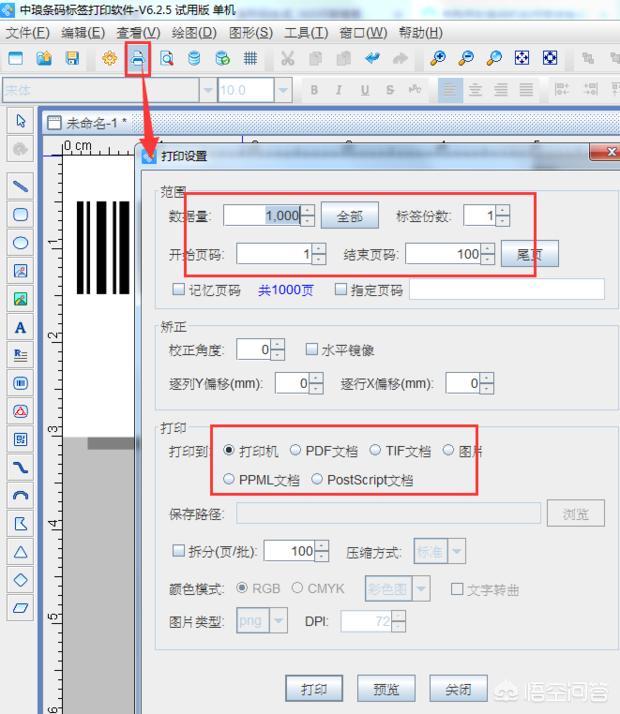The width and height of the screenshot is (620, 714).
Task: Click the bold B formatting icon
Action: point(314,90)
